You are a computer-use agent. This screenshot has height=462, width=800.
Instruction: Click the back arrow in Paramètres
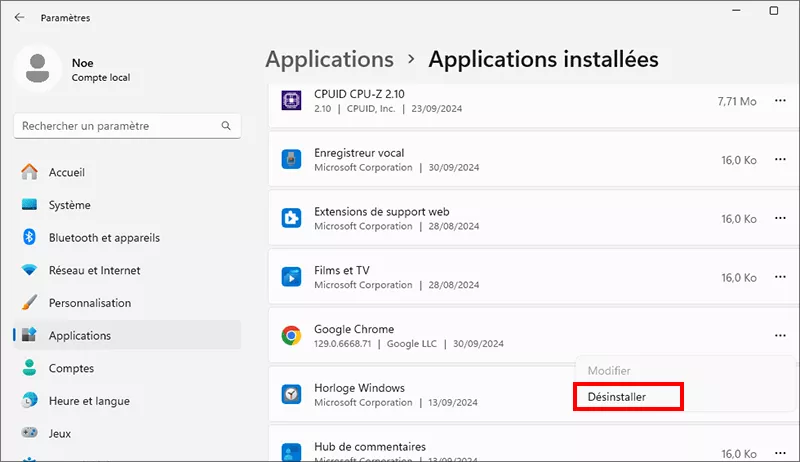[x=19, y=17]
